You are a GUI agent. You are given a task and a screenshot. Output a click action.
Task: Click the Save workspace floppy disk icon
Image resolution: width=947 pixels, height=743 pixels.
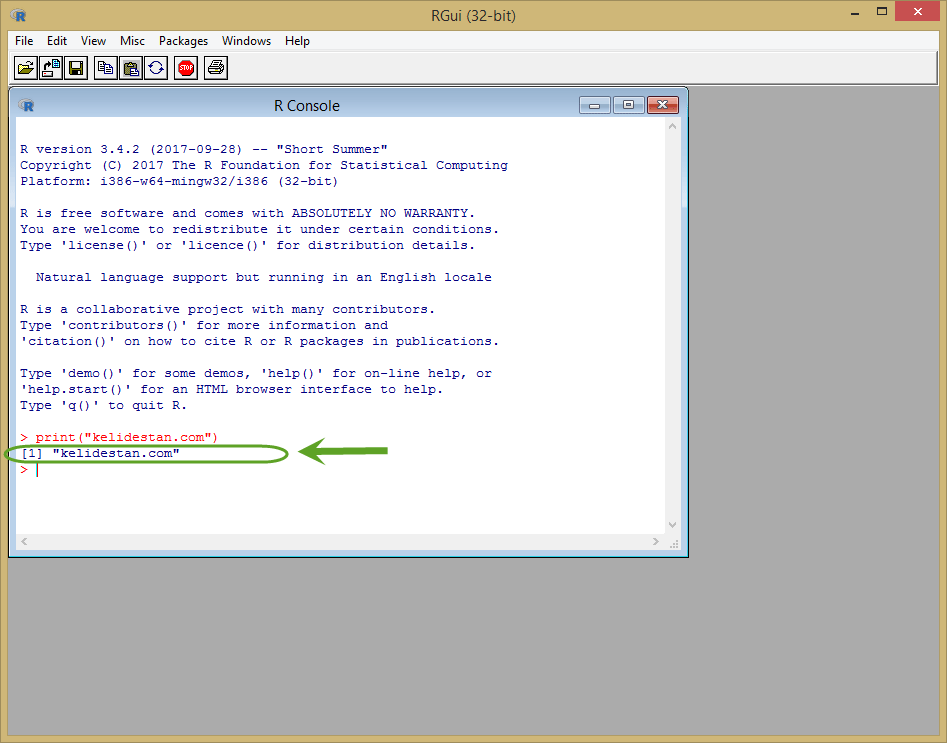tap(76, 68)
